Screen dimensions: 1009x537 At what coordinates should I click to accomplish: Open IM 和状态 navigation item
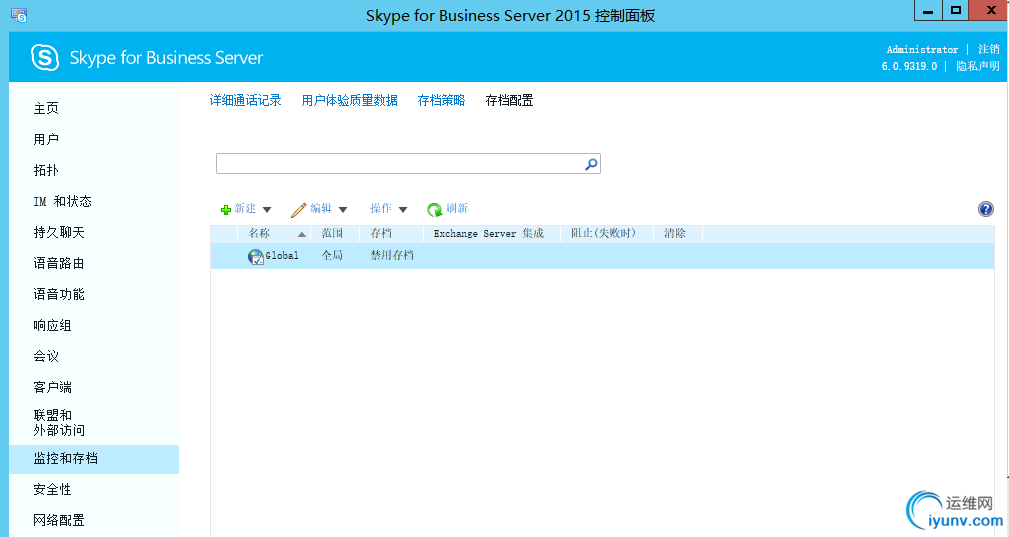tap(62, 201)
